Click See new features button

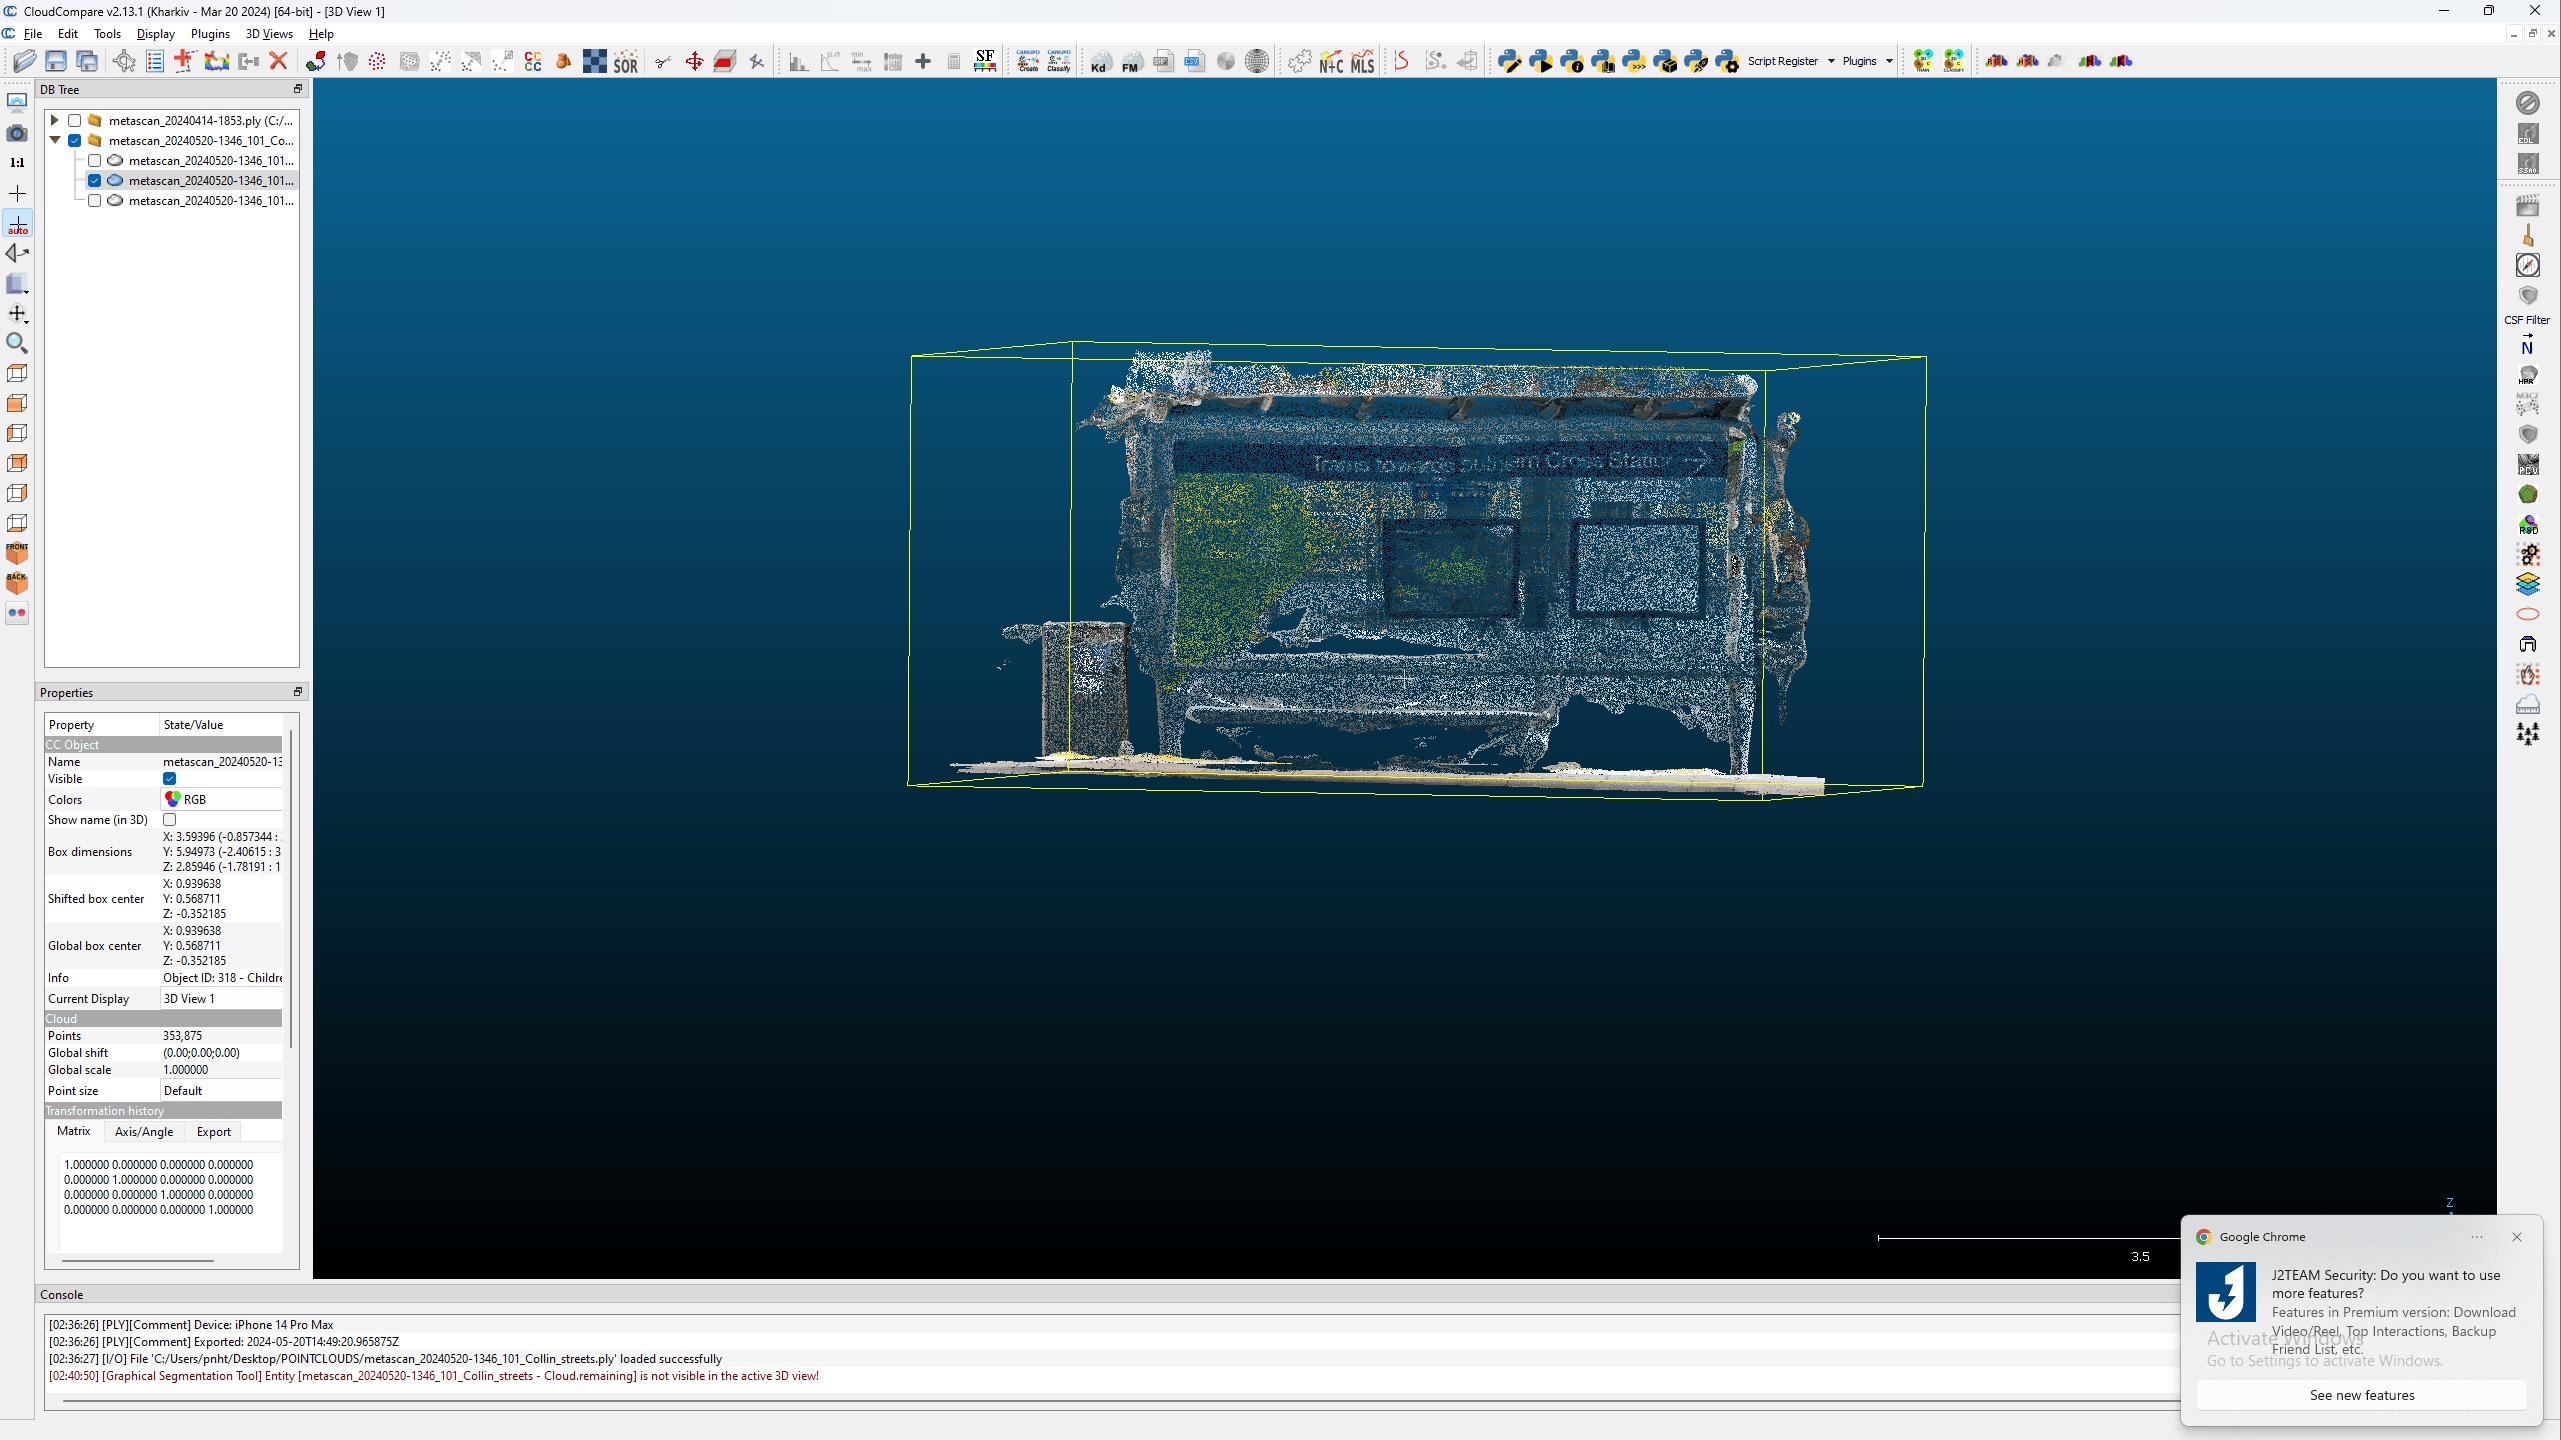(x=2361, y=1395)
